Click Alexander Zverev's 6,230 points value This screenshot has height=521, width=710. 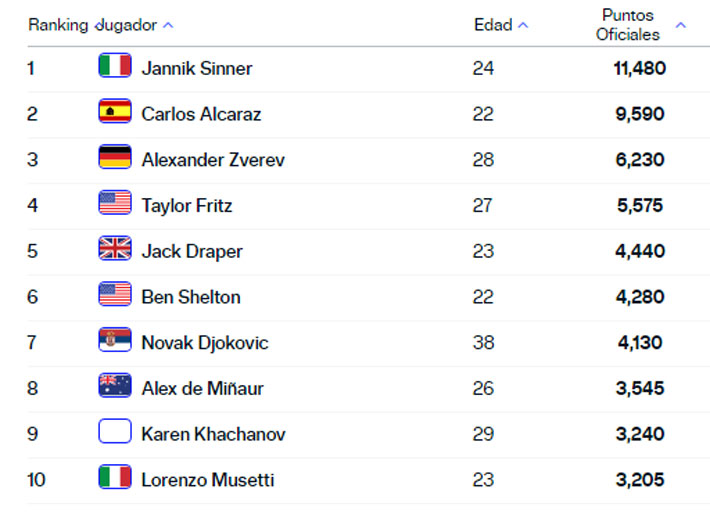638,160
